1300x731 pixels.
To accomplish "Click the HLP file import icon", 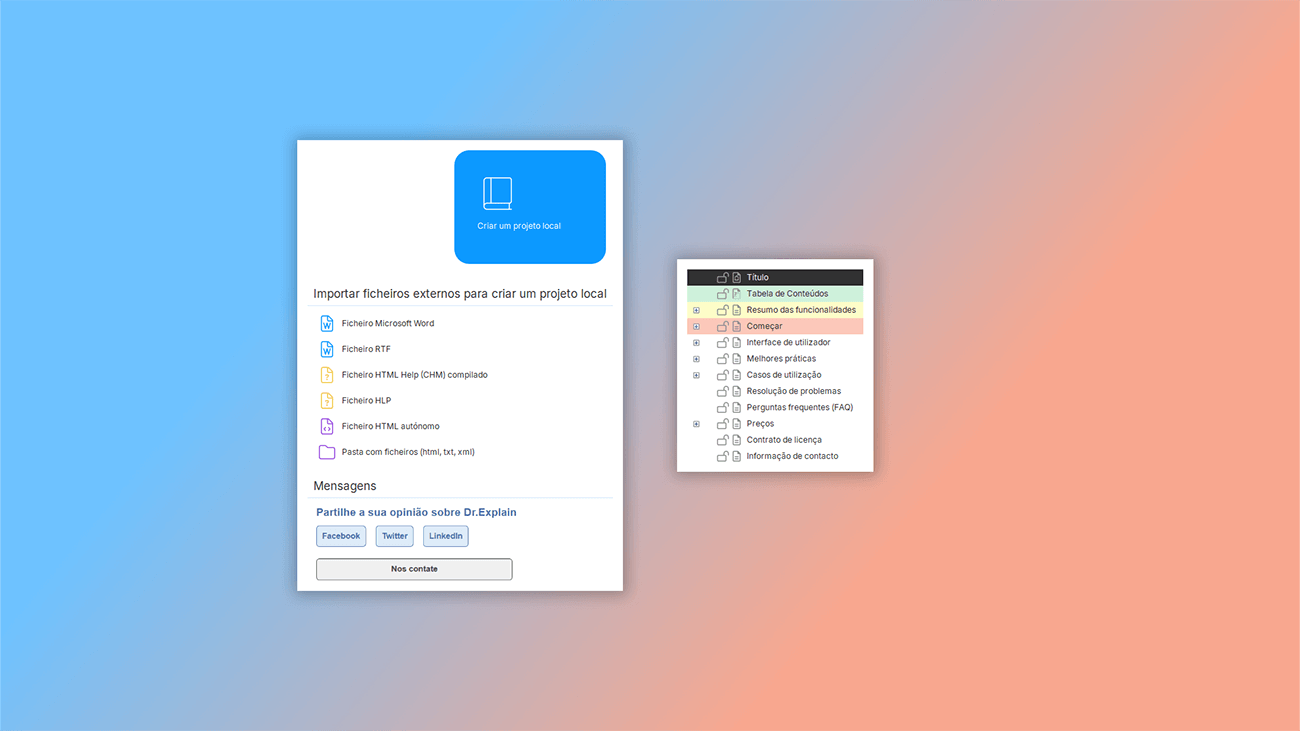I will click(x=327, y=401).
